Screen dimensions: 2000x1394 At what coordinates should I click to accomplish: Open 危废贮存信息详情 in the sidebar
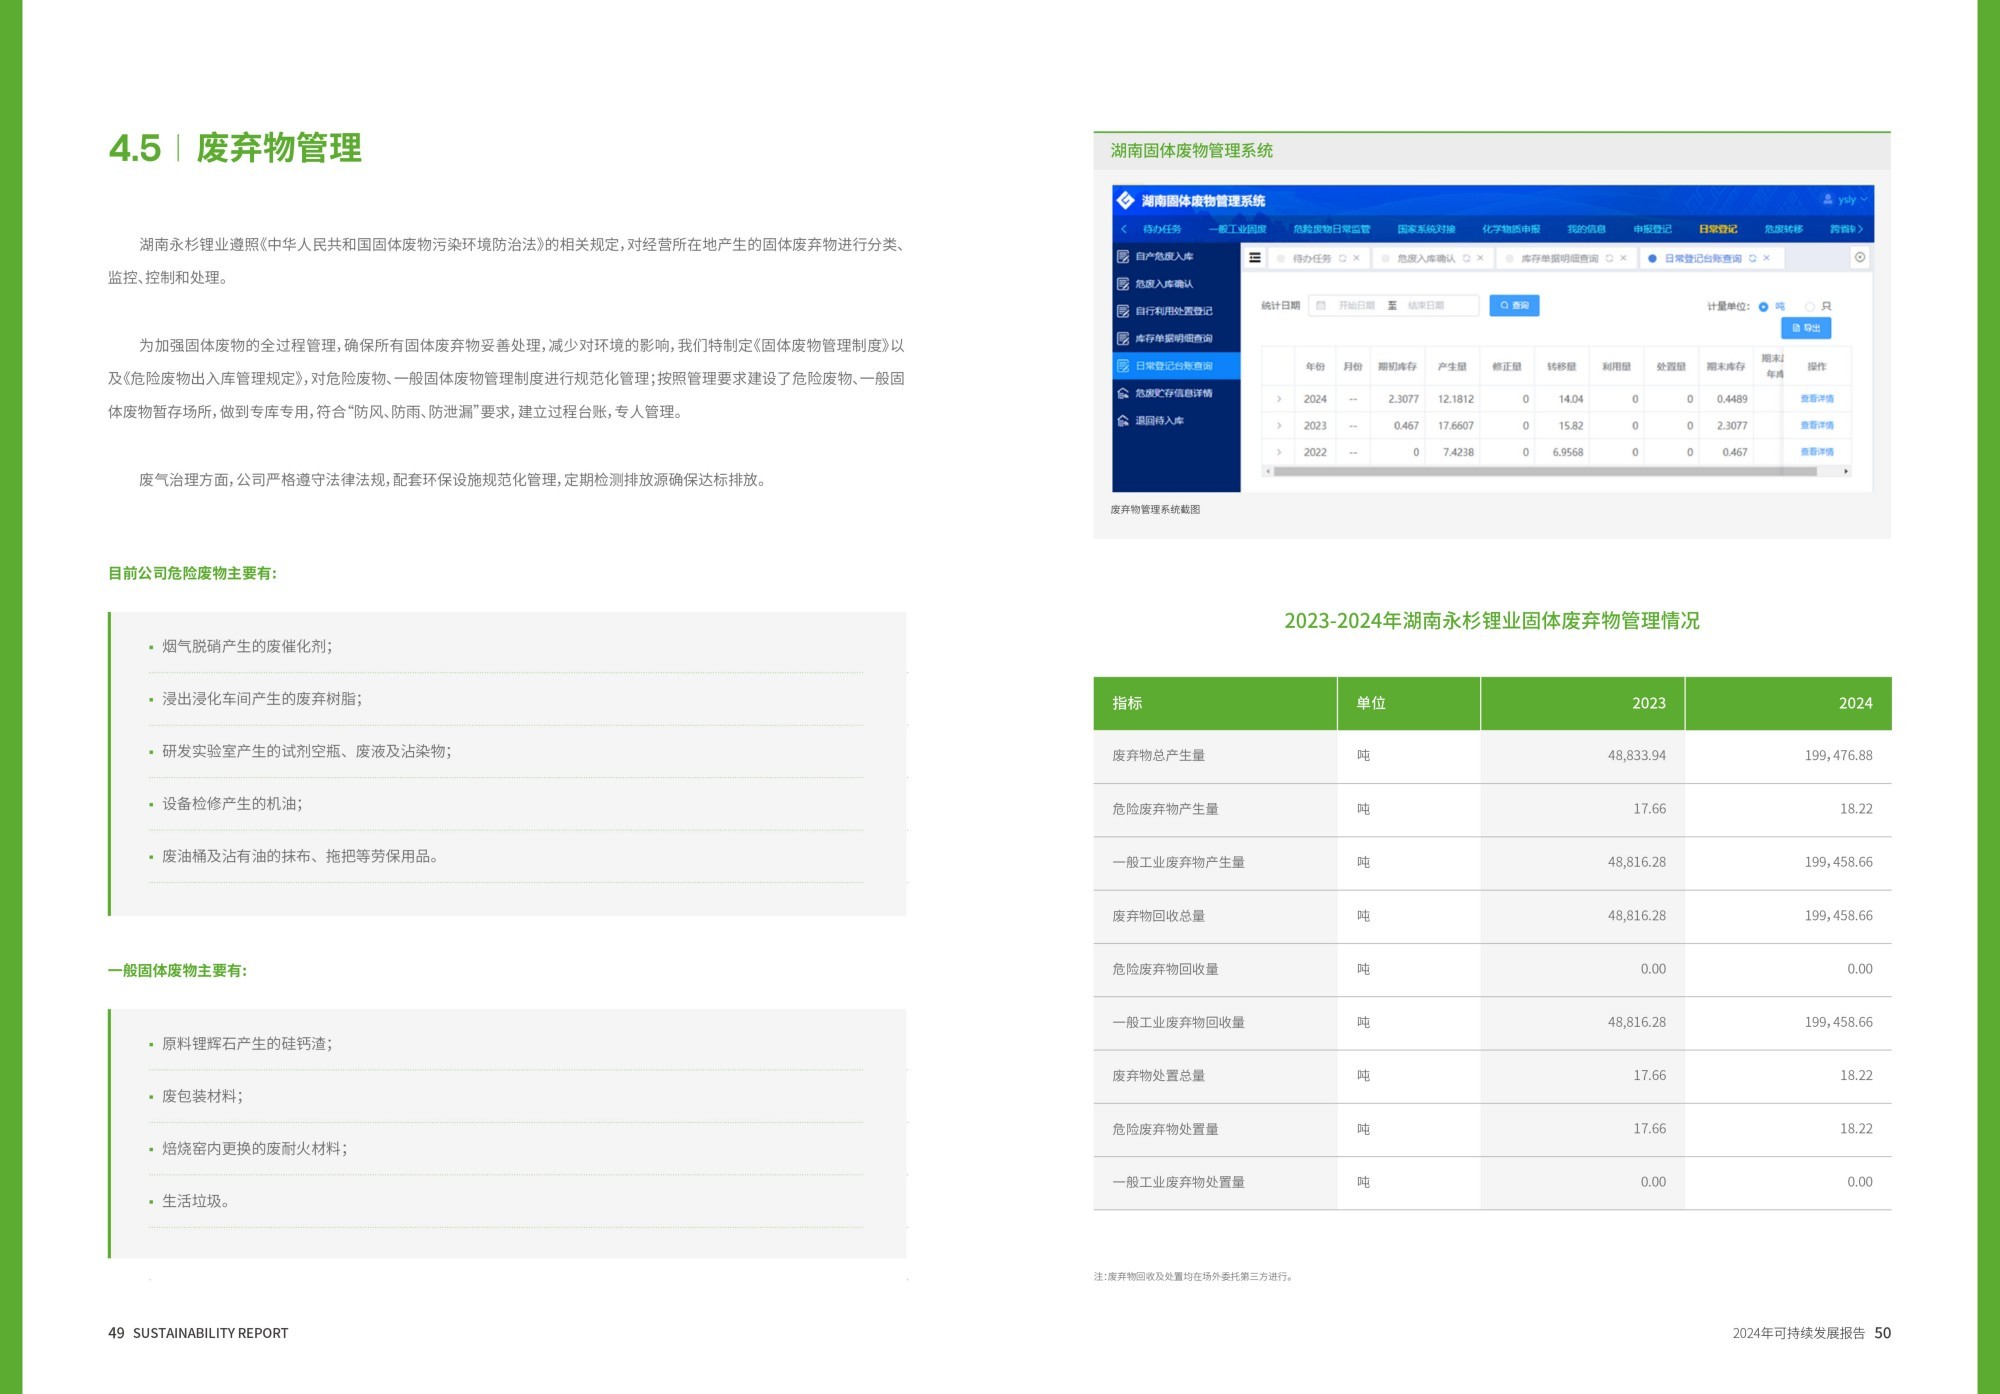click(x=1176, y=393)
